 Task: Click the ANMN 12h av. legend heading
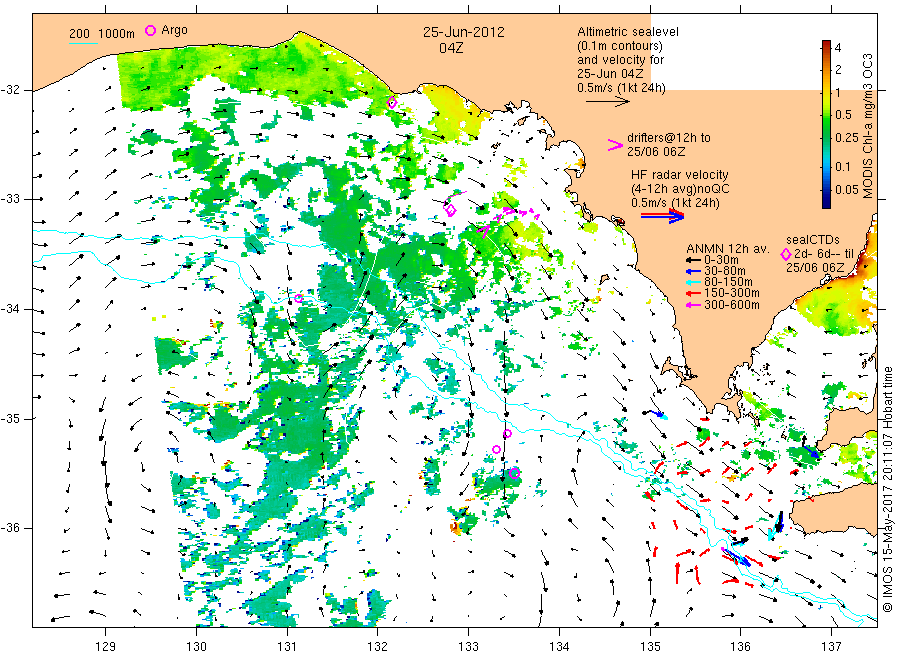728,249
